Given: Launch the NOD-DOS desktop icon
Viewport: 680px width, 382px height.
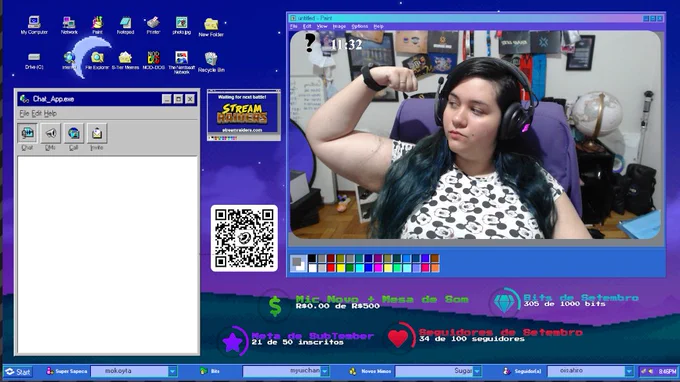Looking at the screenshot, I should click(x=154, y=60).
